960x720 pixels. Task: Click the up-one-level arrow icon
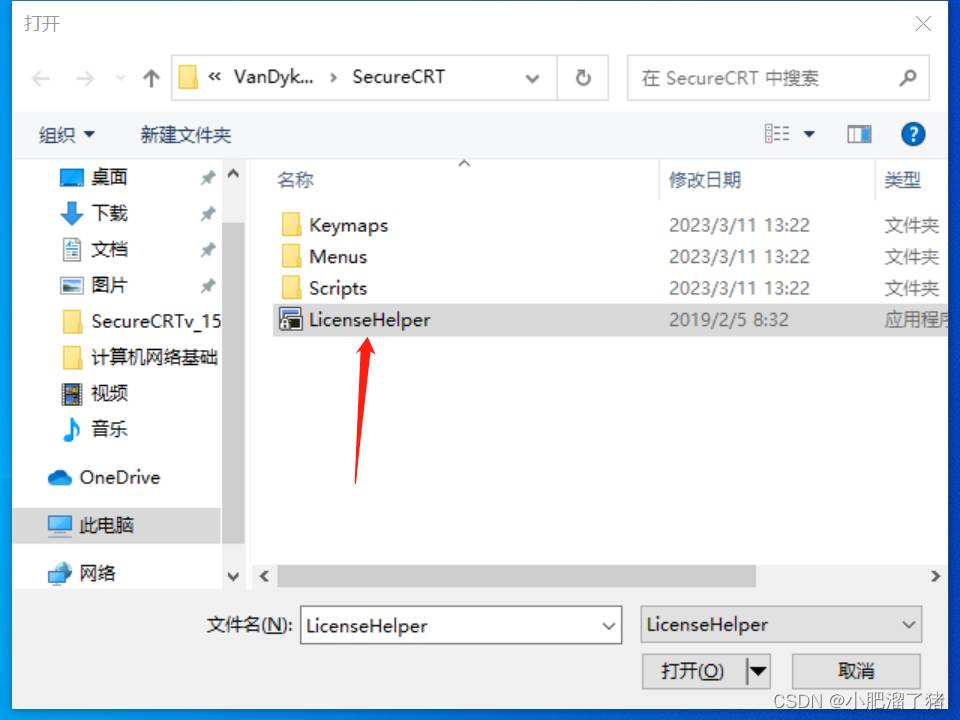pyautogui.click(x=151, y=78)
